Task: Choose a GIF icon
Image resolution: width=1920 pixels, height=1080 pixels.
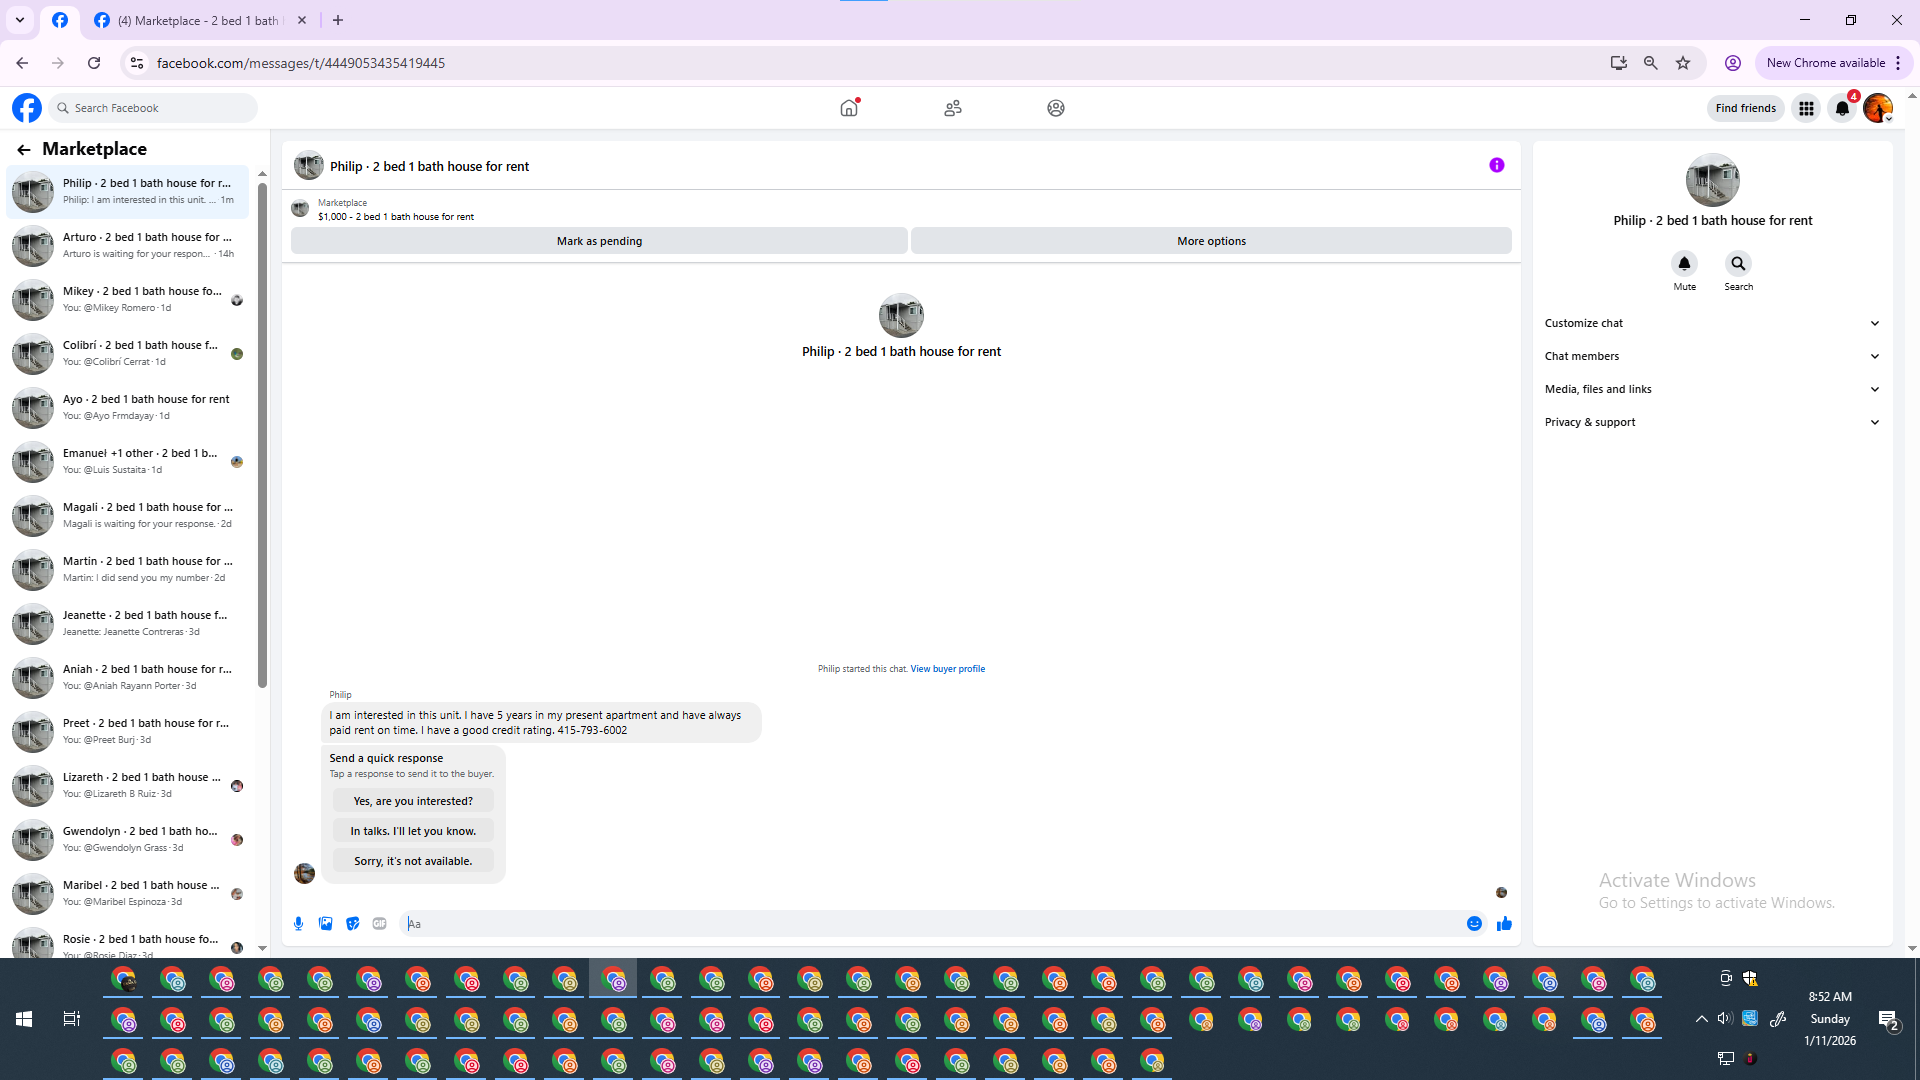Action: pyautogui.click(x=379, y=924)
